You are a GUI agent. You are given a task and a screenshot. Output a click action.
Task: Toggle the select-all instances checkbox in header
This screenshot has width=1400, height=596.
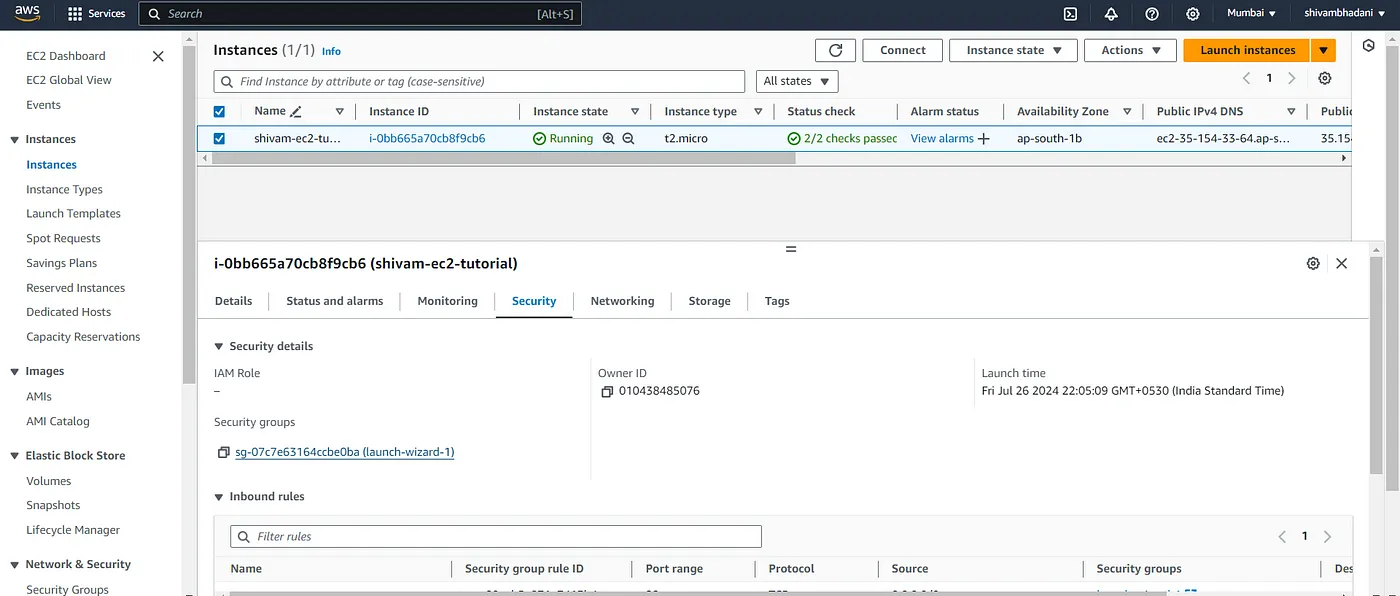coord(220,112)
